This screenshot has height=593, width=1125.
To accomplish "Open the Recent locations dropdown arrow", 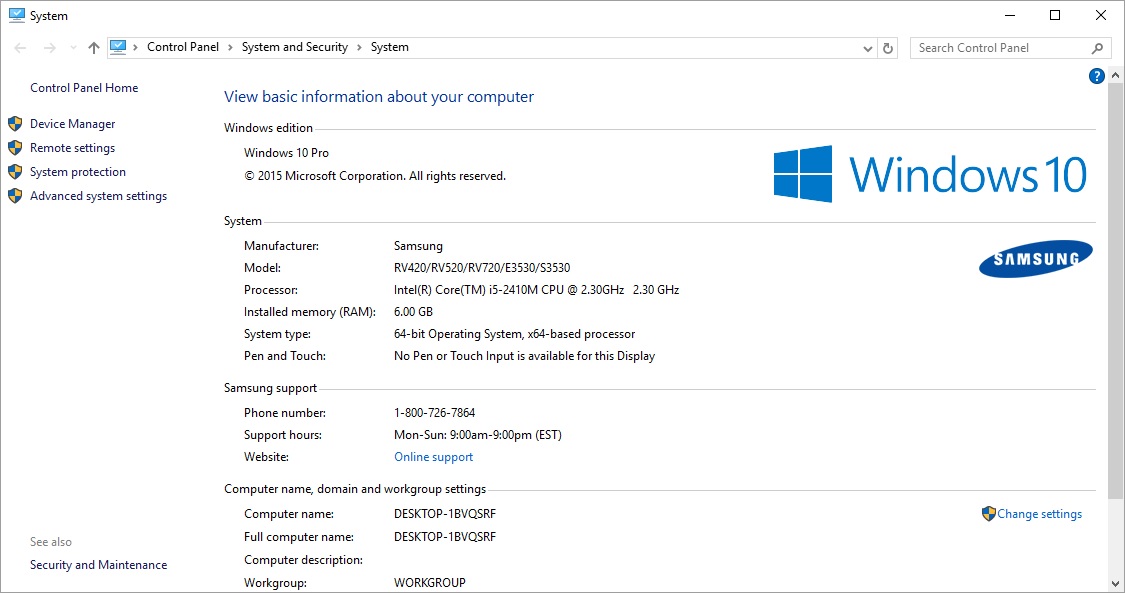I will [73, 48].
